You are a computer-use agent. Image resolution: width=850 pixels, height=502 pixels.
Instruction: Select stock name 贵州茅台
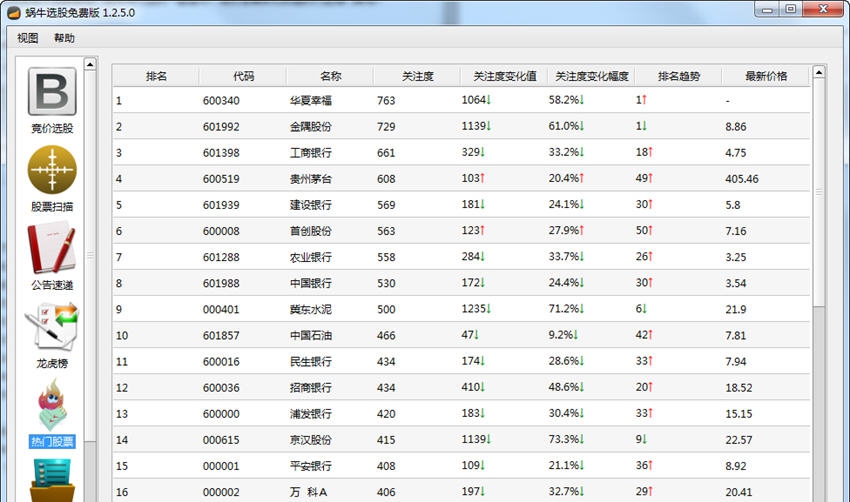point(311,178)
